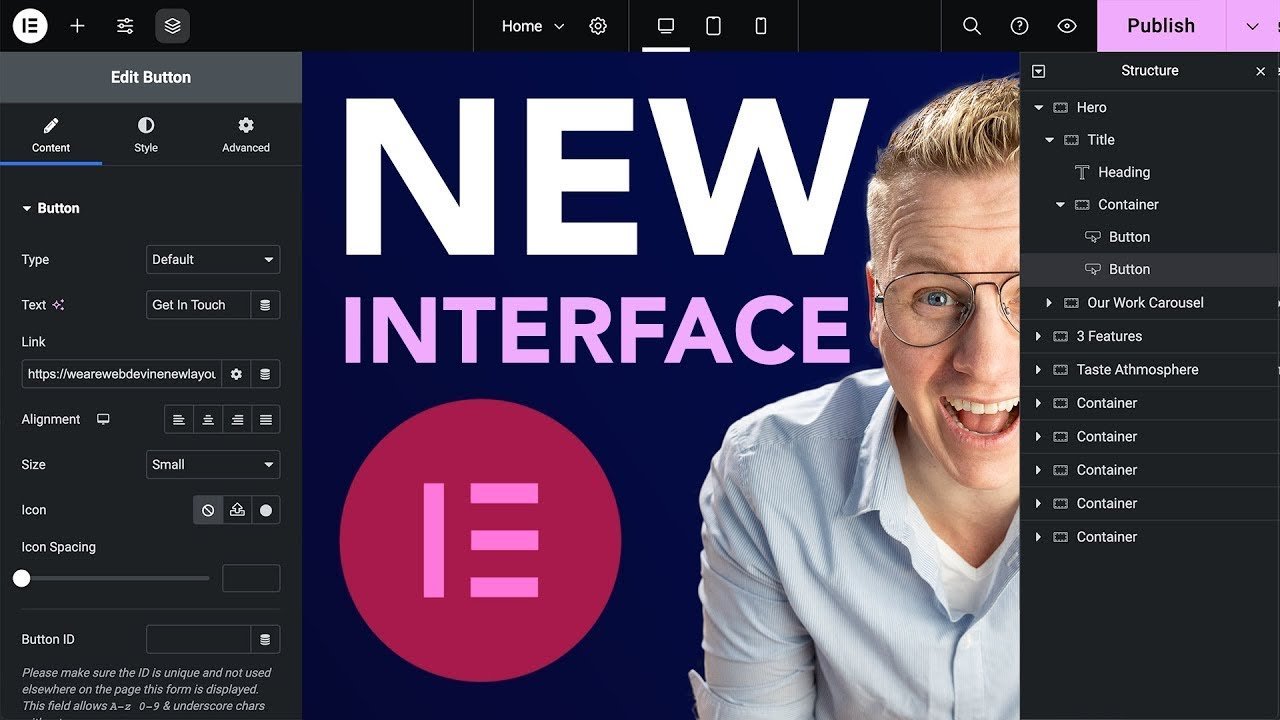Open the Type dropdown

tap(213, 260)
